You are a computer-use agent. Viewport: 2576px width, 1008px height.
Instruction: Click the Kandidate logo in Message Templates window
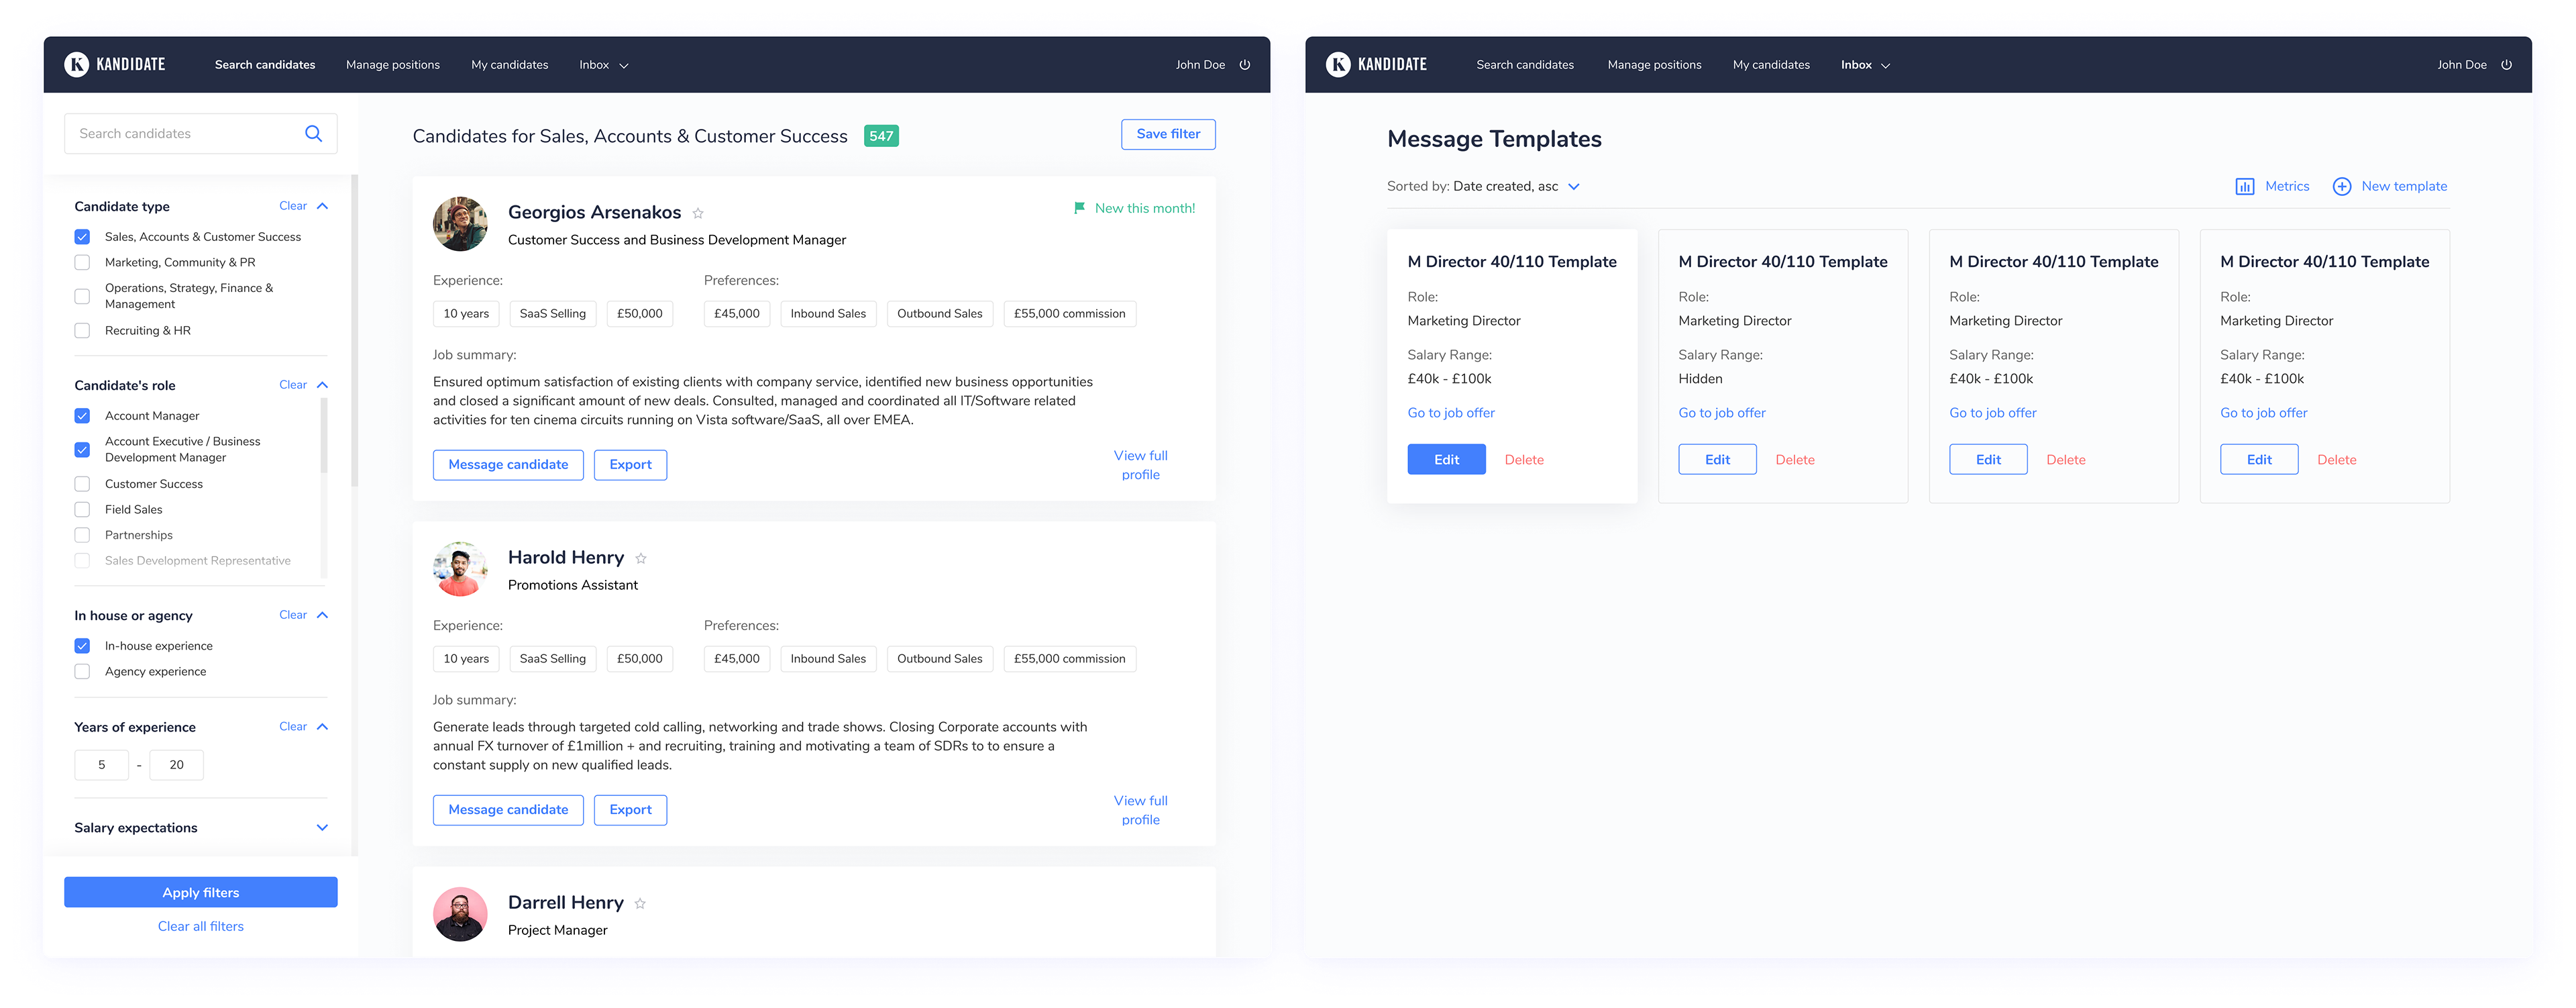pos(1376,65)
